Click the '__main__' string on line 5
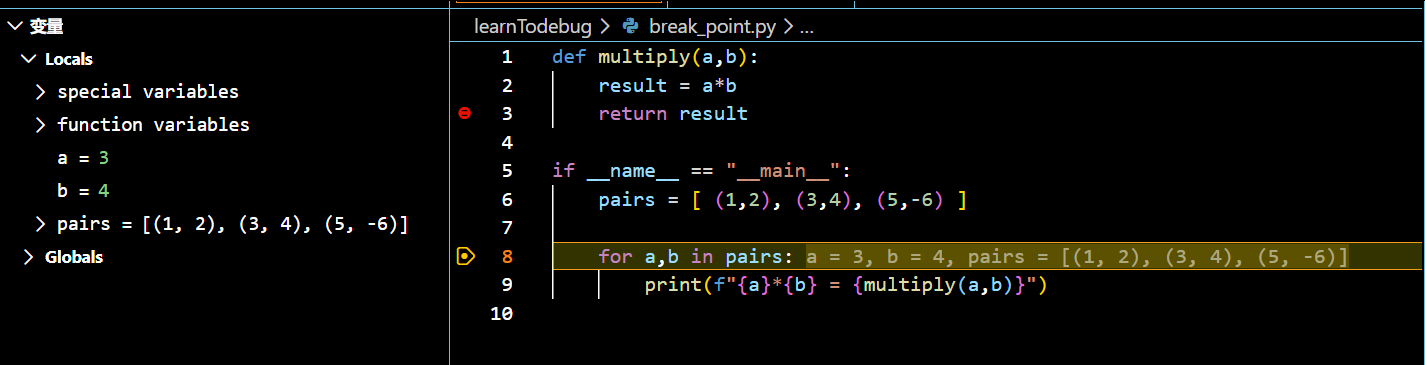Viewport: 1425px width, 365px height. [x=782, y=171]
